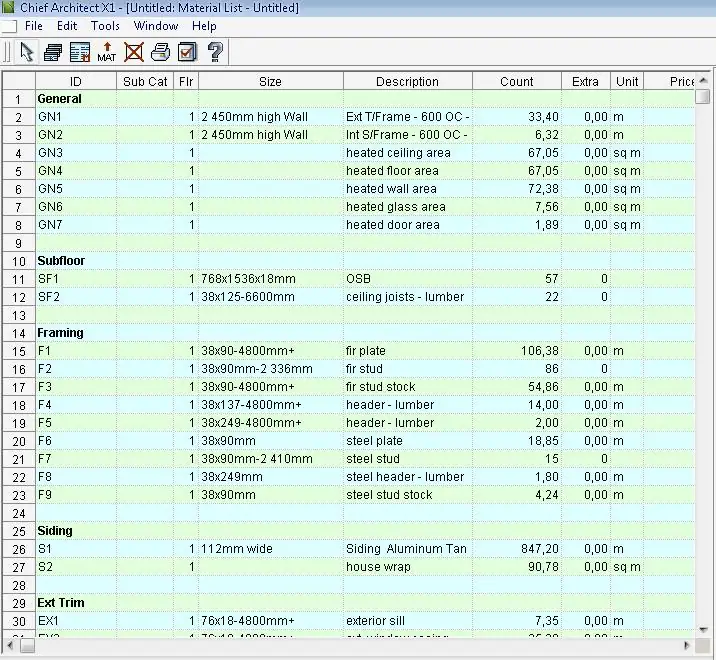Click the 768x1536x18mm size cell
Screen dimensions: 716x660
pos(270,279)
